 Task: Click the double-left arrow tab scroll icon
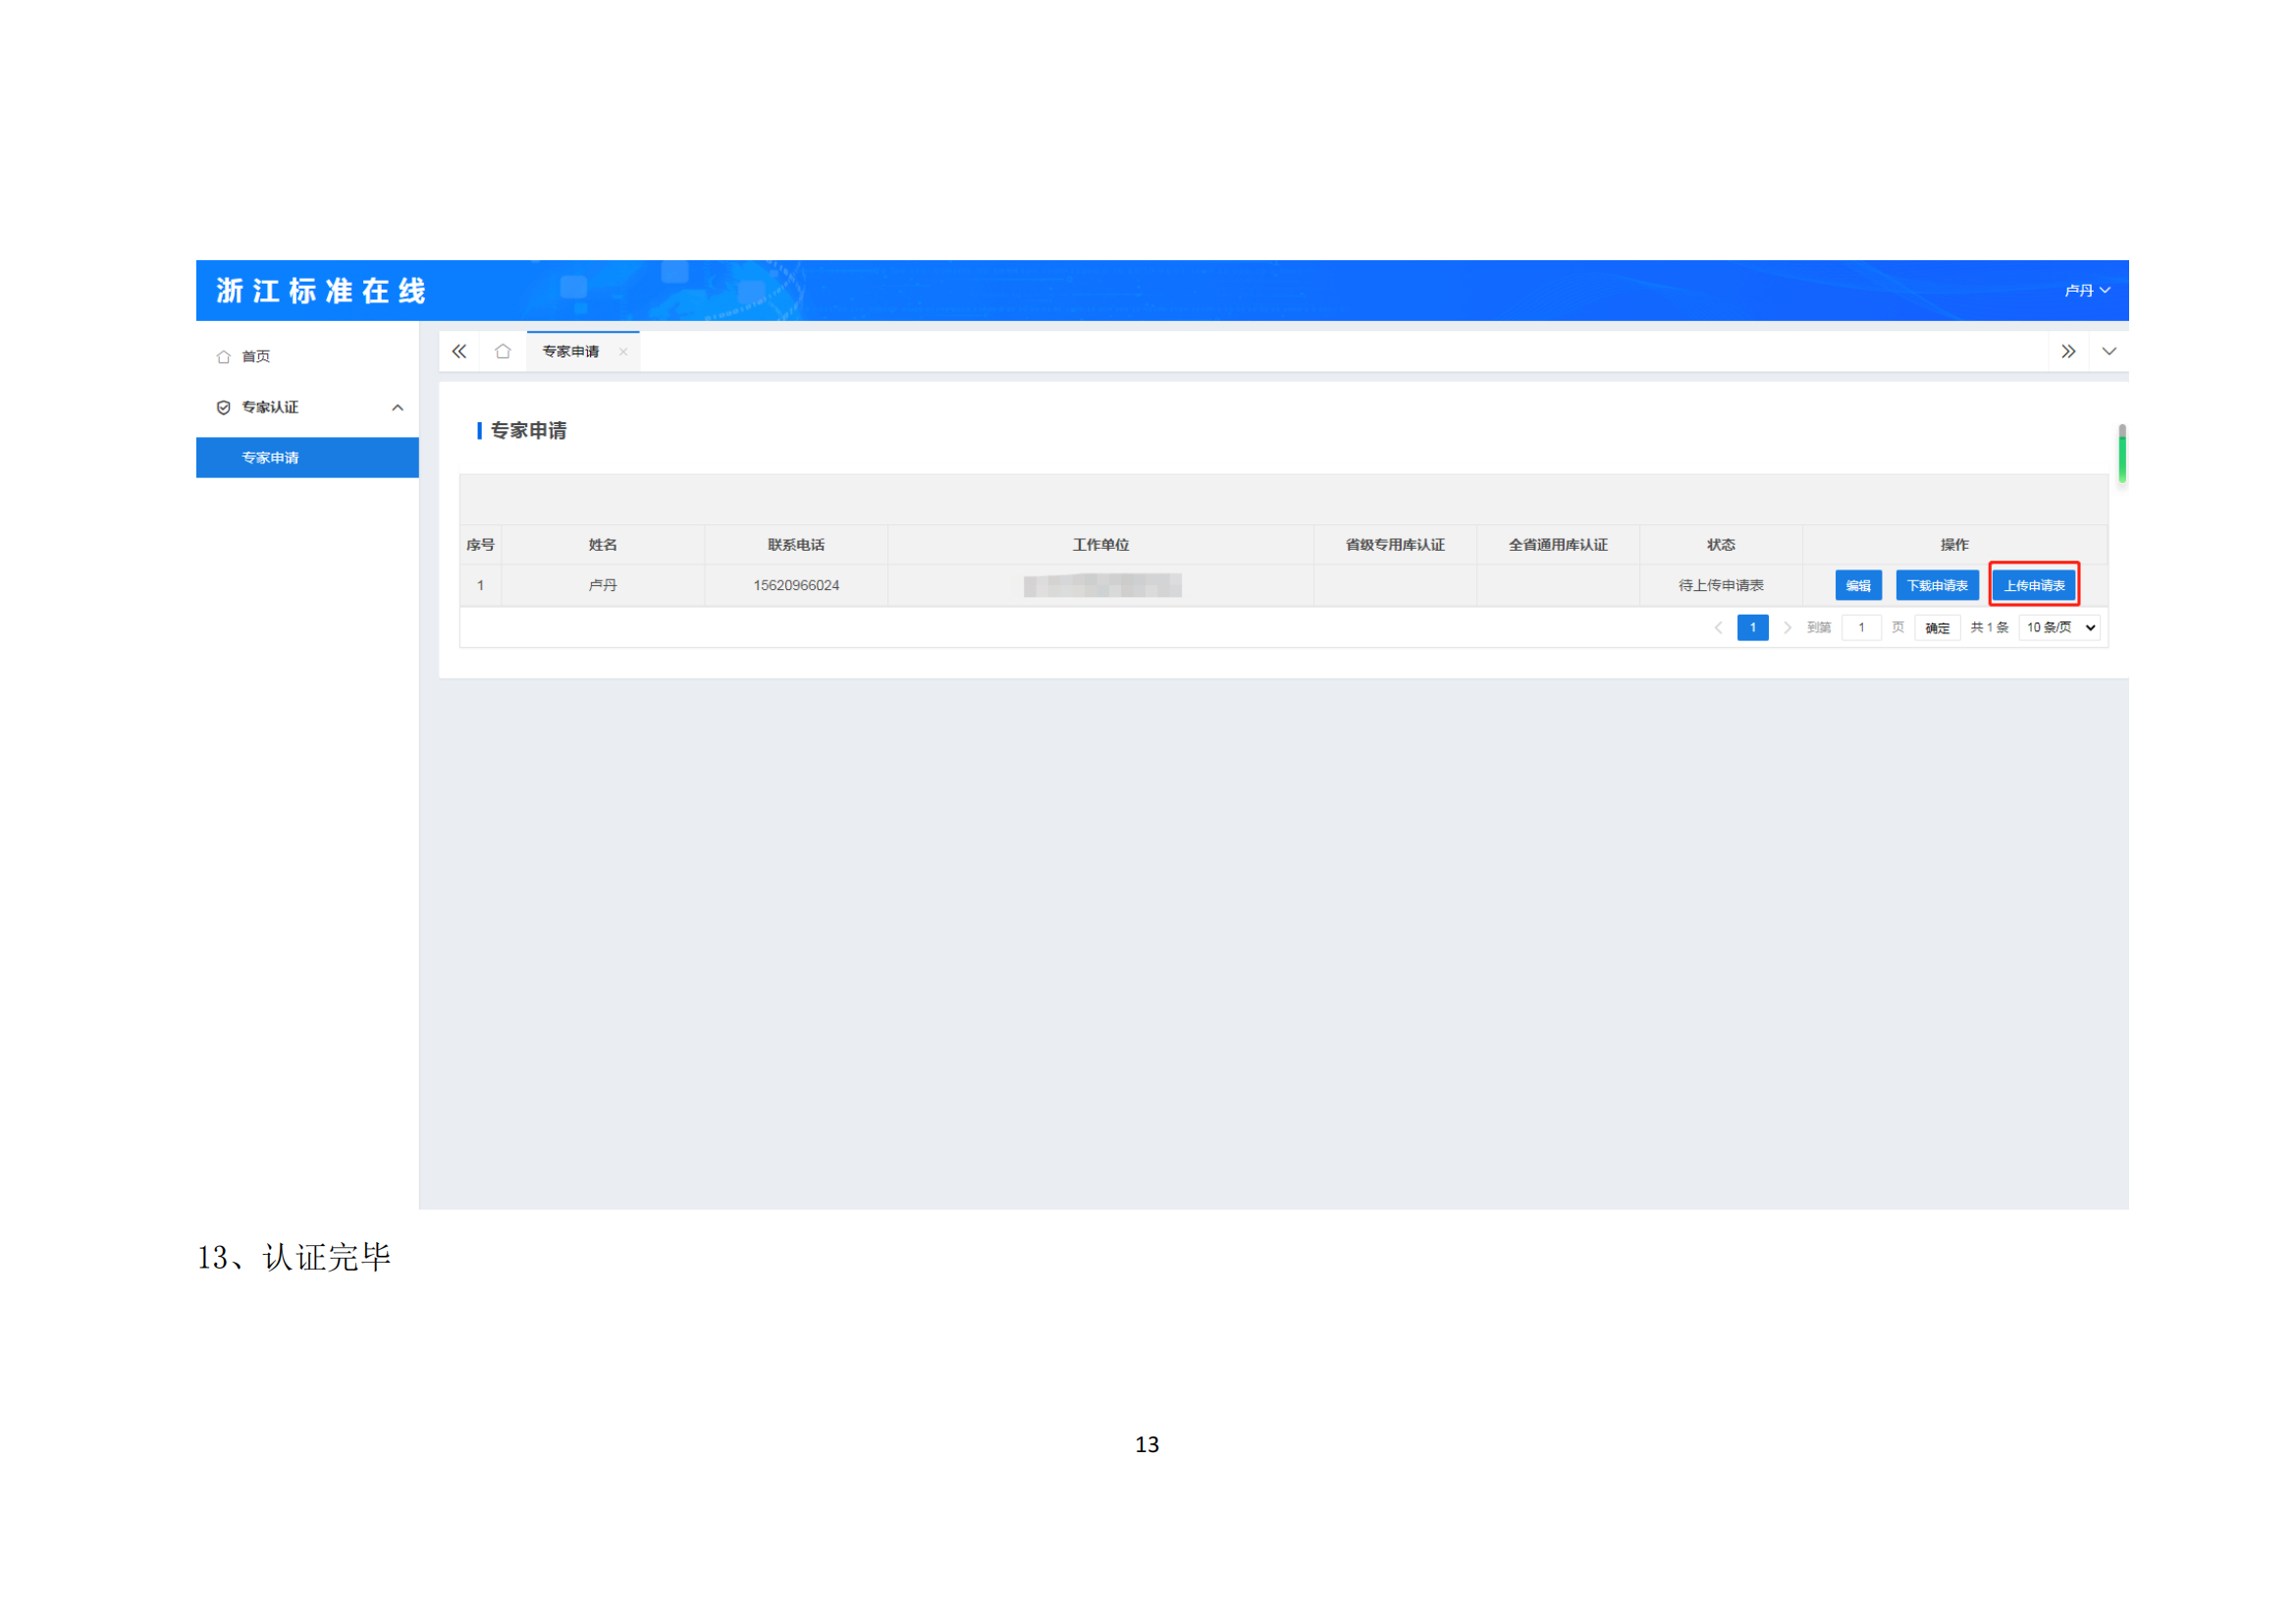459,351
